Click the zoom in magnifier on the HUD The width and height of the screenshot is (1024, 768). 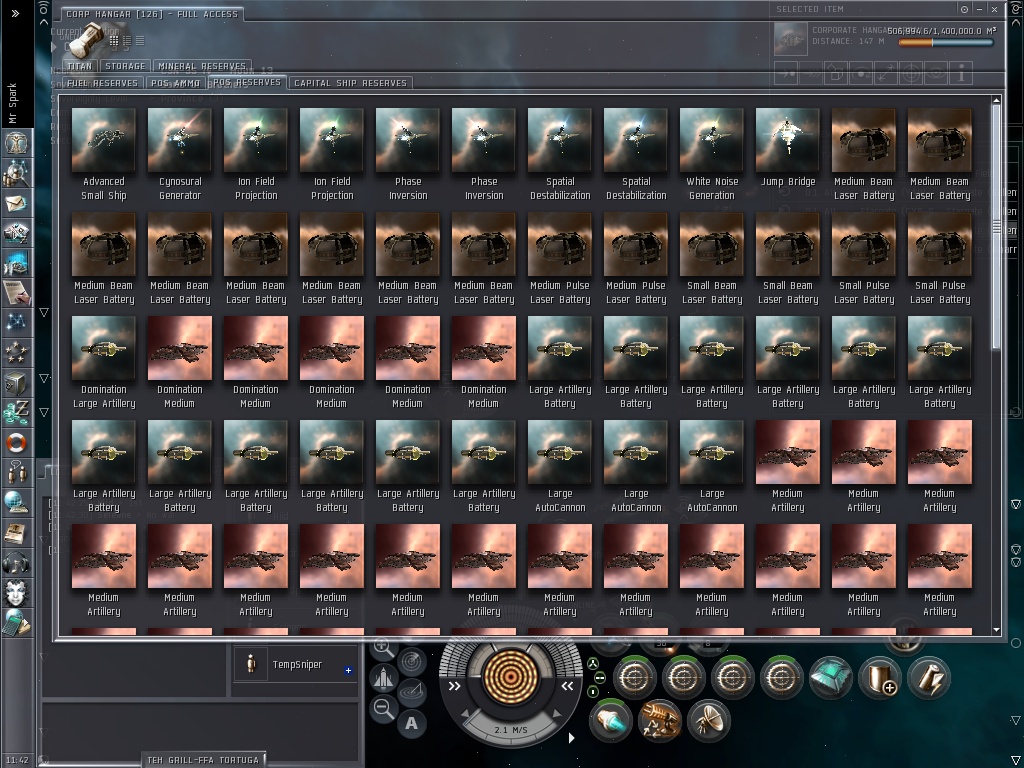click(383, 648)
